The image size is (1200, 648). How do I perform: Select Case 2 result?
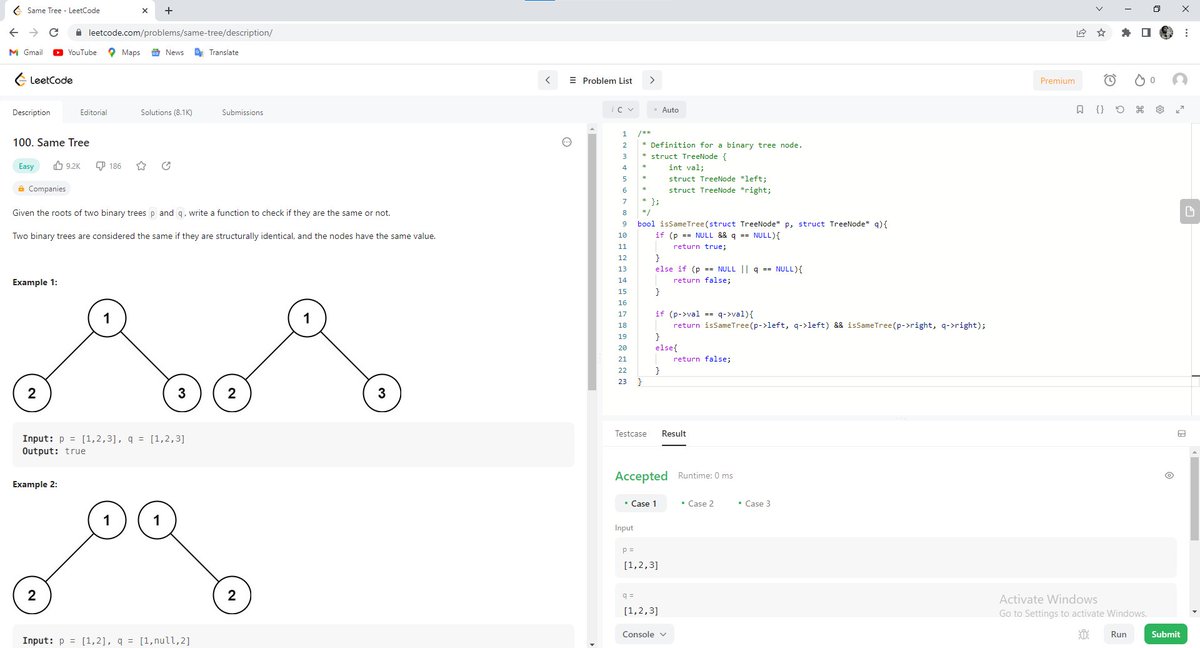click(x=697, y=504)
